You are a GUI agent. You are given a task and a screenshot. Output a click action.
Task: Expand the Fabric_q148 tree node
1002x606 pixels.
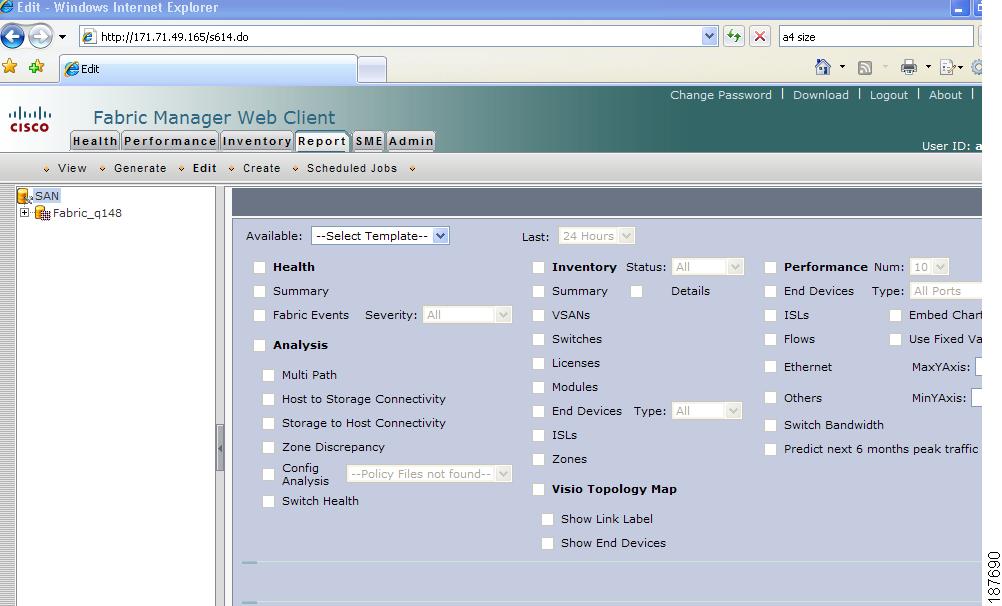pos(24,212)
